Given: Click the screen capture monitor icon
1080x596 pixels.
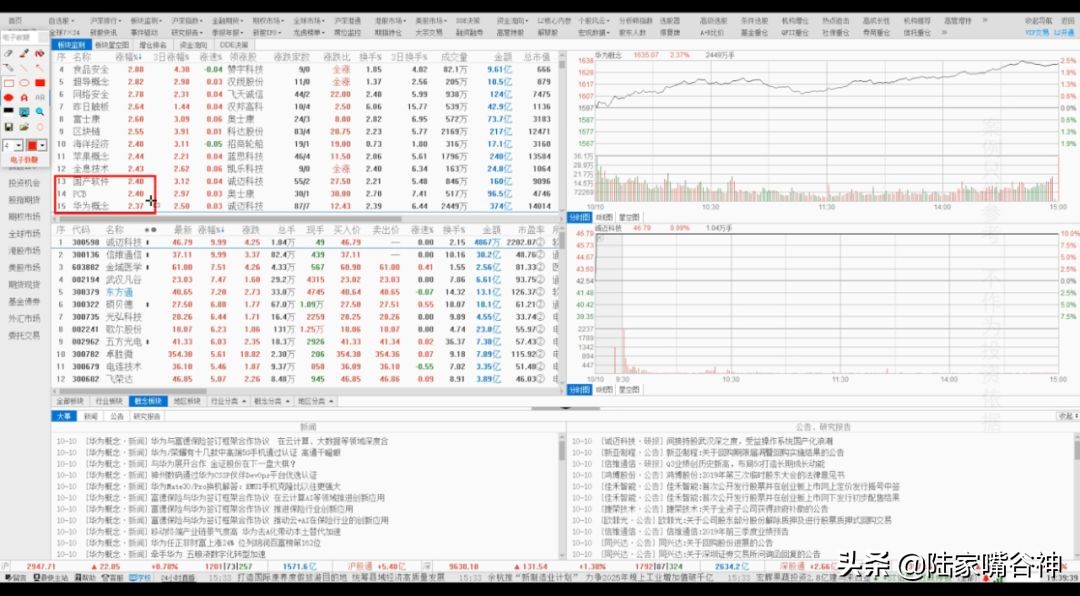Looking at the screenshot, I should coord(24,111).
